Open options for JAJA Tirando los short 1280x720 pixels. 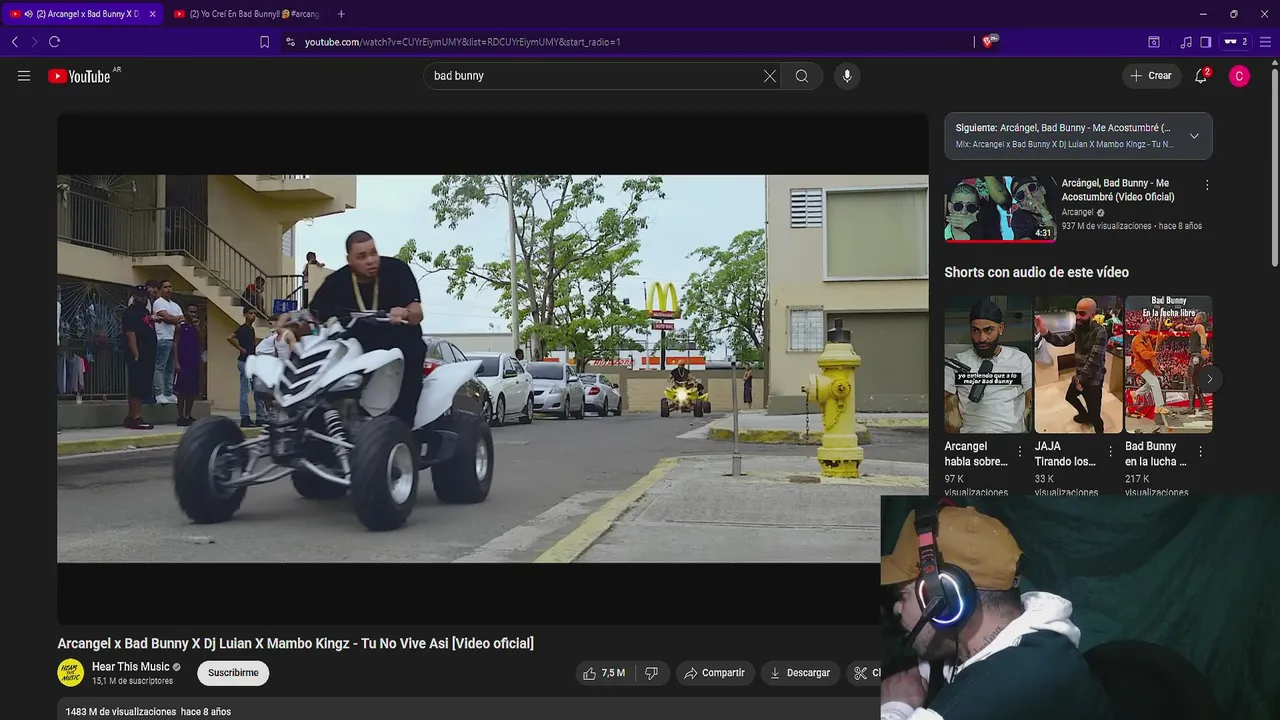pos(1110,452)
